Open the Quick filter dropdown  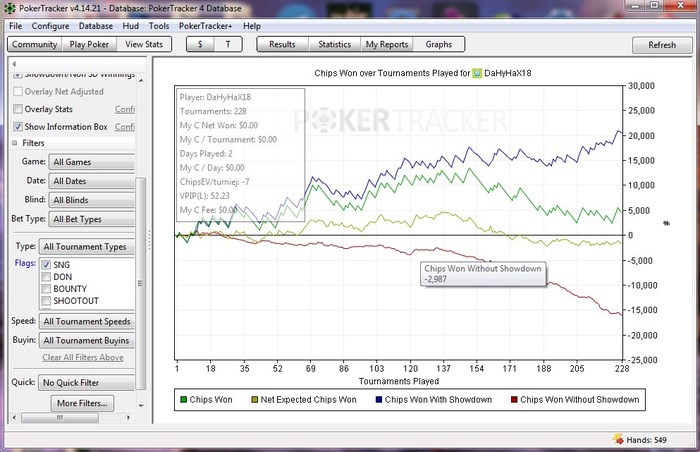click(87, 383)
